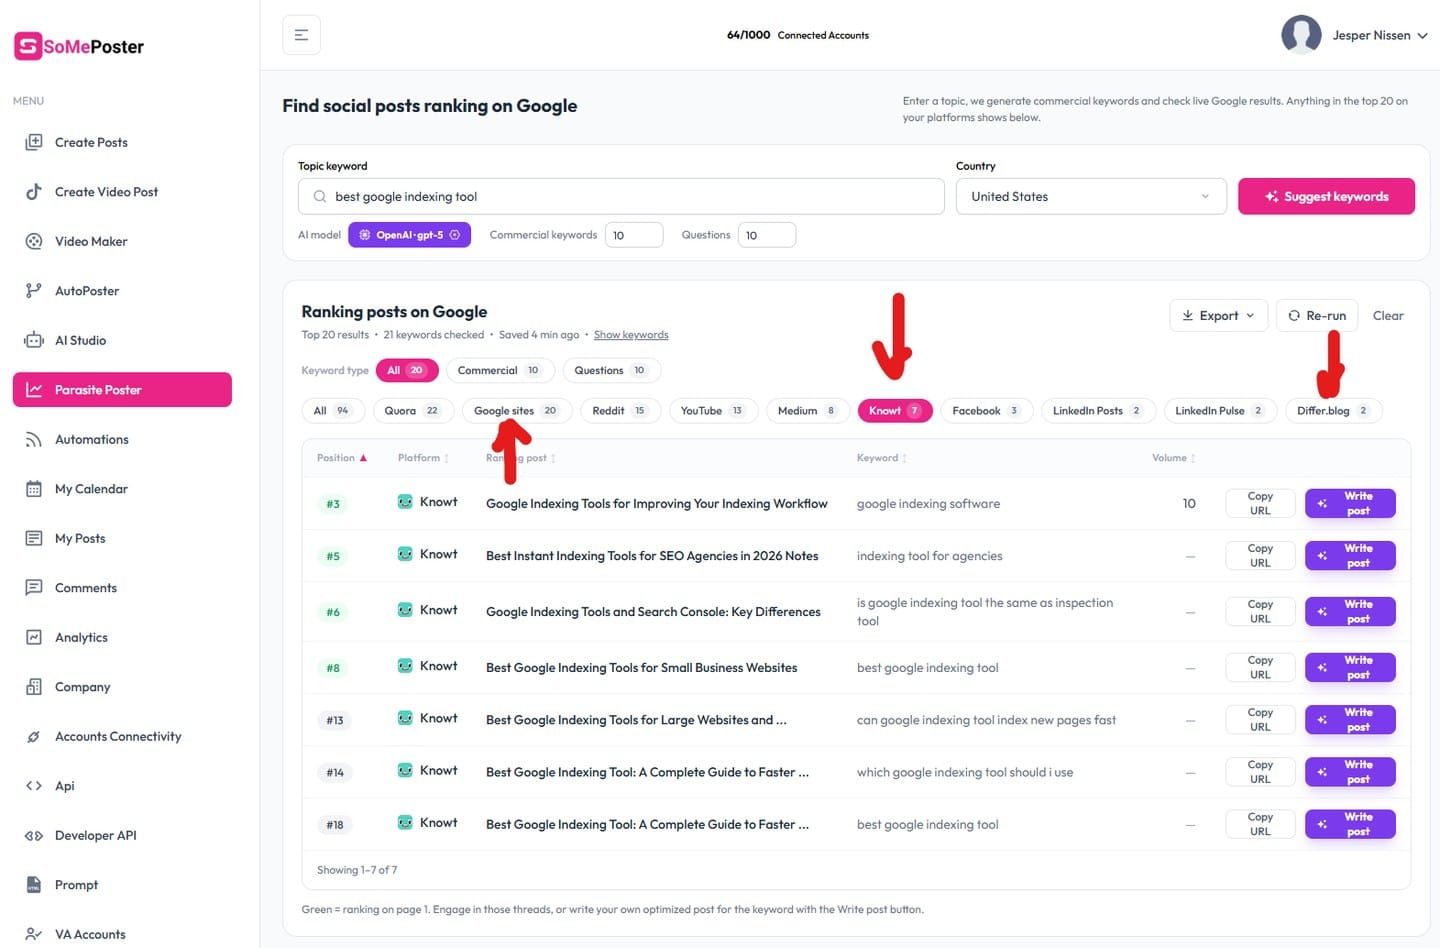Sort the table by Volume column
Image resolution: width=1440 pixels, height=948 pixels.
point(1173,458)
